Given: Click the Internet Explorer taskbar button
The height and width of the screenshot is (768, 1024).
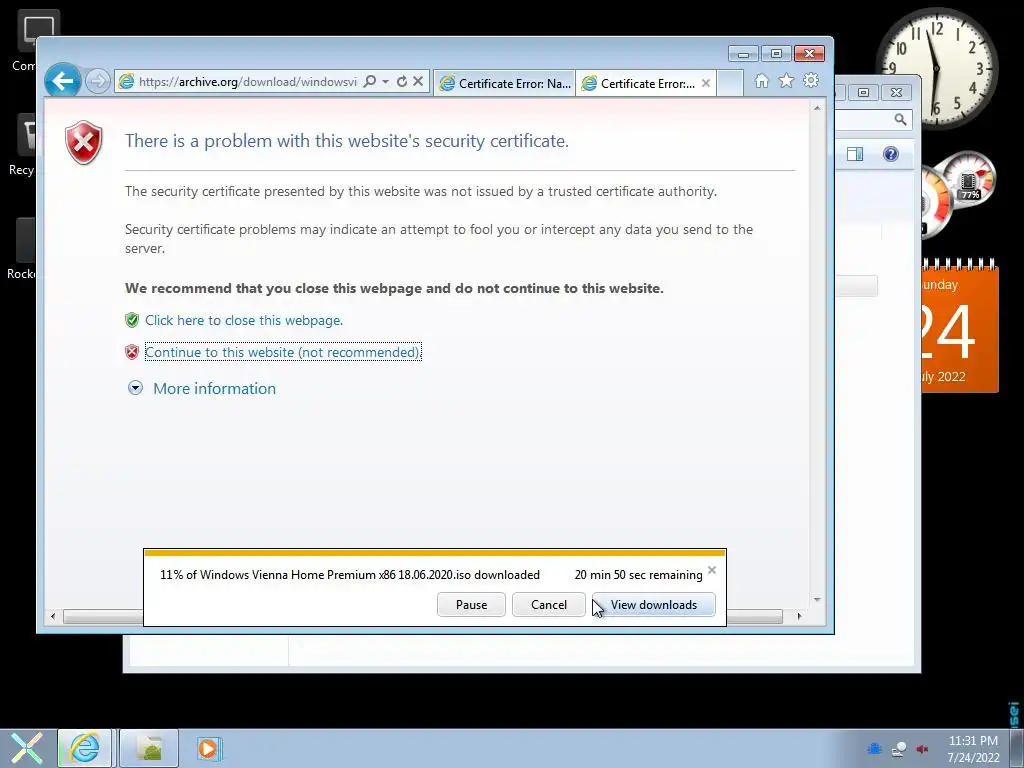Looking at the screenshot, I should tap(85, 748).
